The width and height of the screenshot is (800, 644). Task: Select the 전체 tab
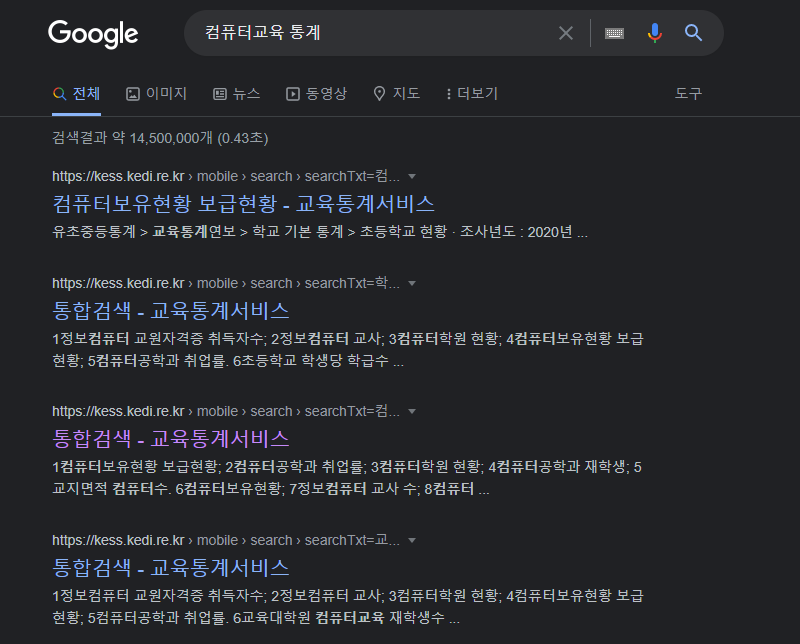click(x=77, y=93)
